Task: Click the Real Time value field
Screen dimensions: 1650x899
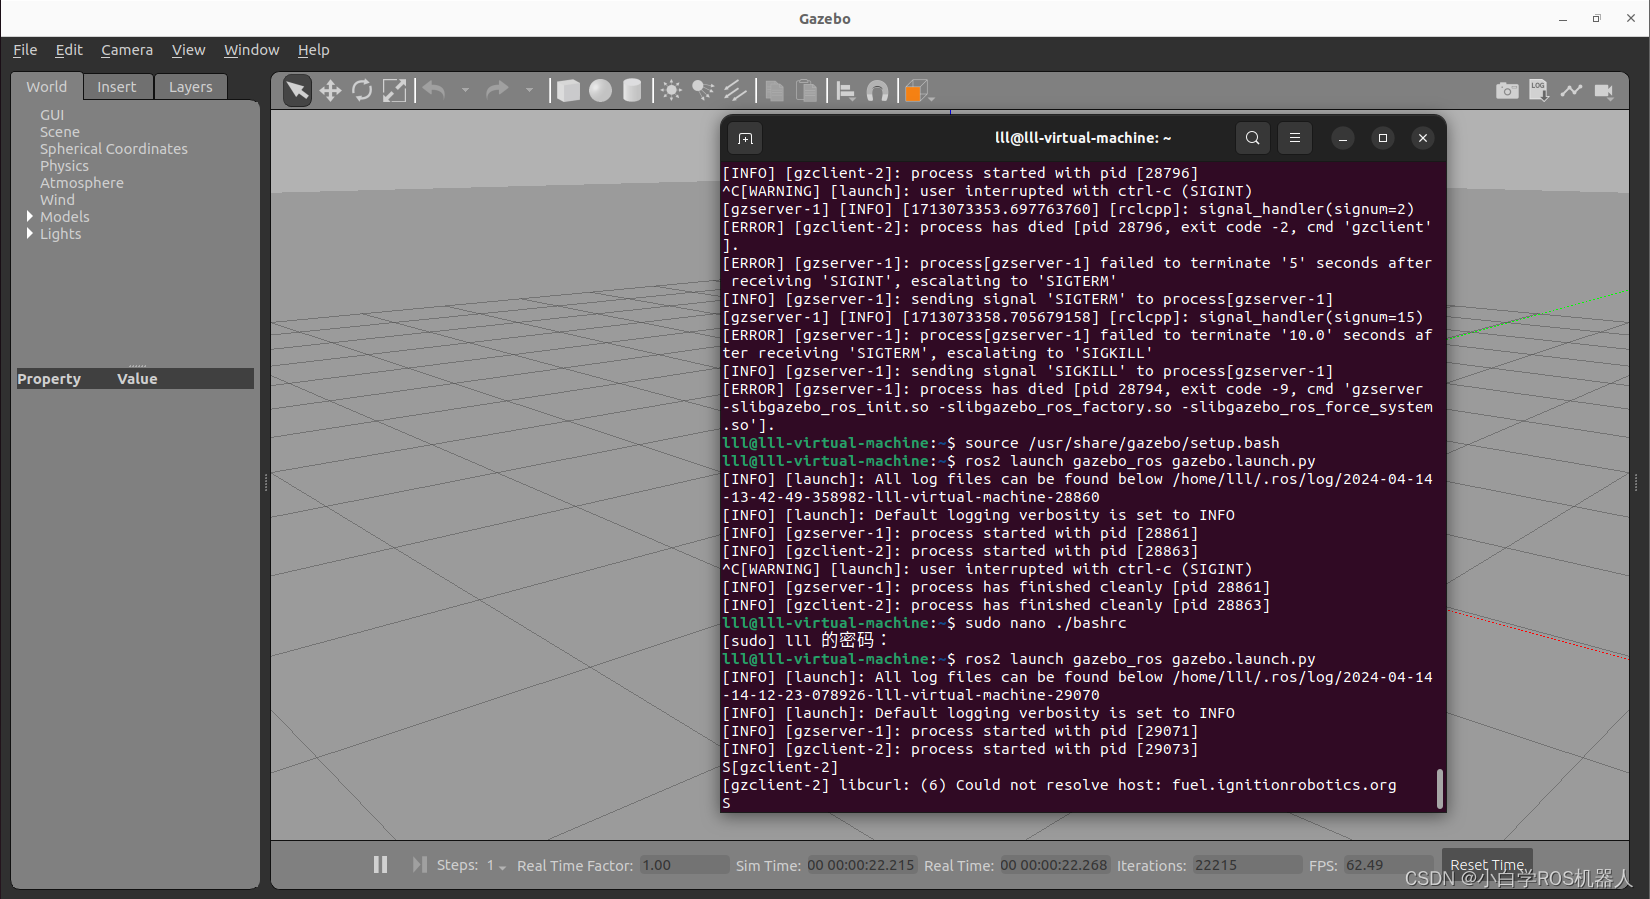Action: [x=1054, y=865]
